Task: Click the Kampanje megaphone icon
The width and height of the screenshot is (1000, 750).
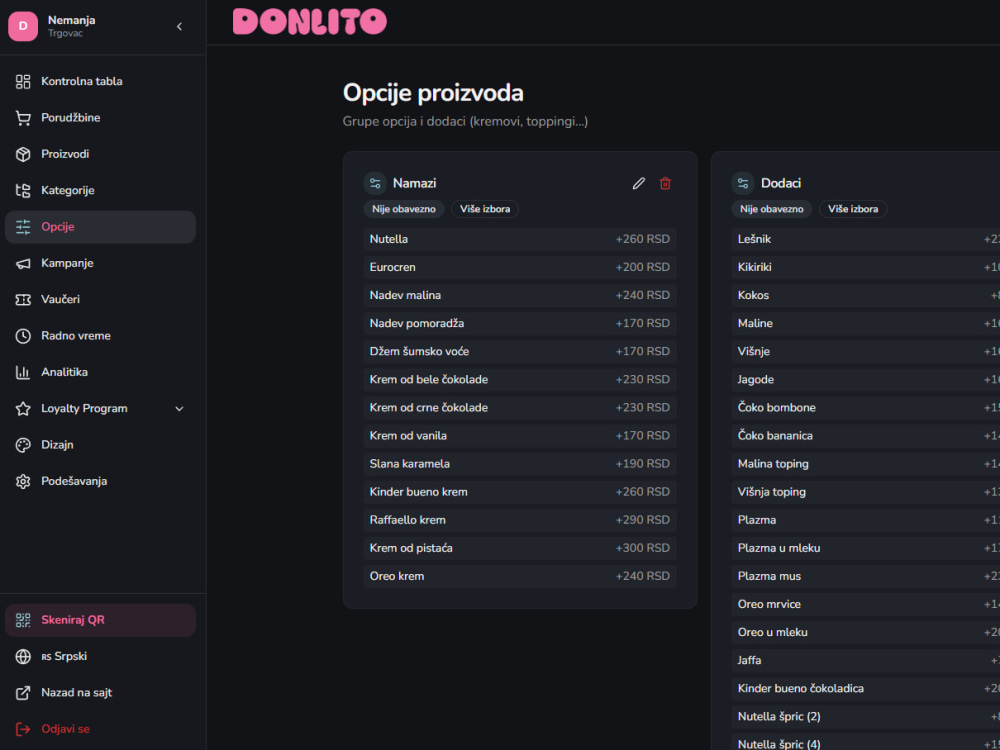Action: coord(23,263)
